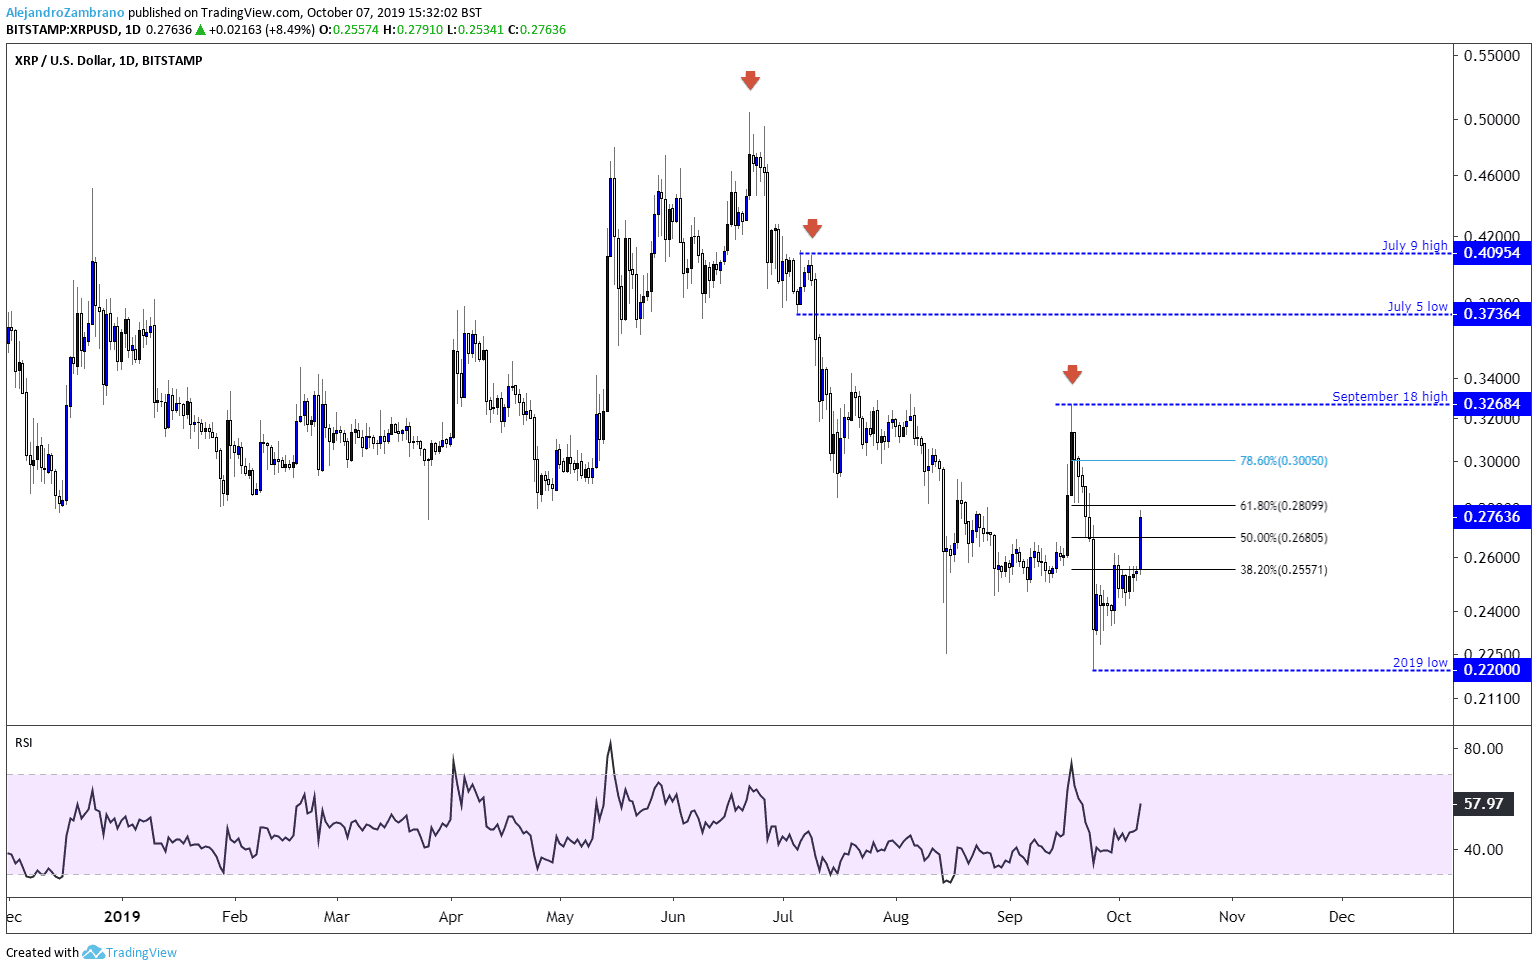Click the 2019 low annotation text

click(x=1420, y=663)
